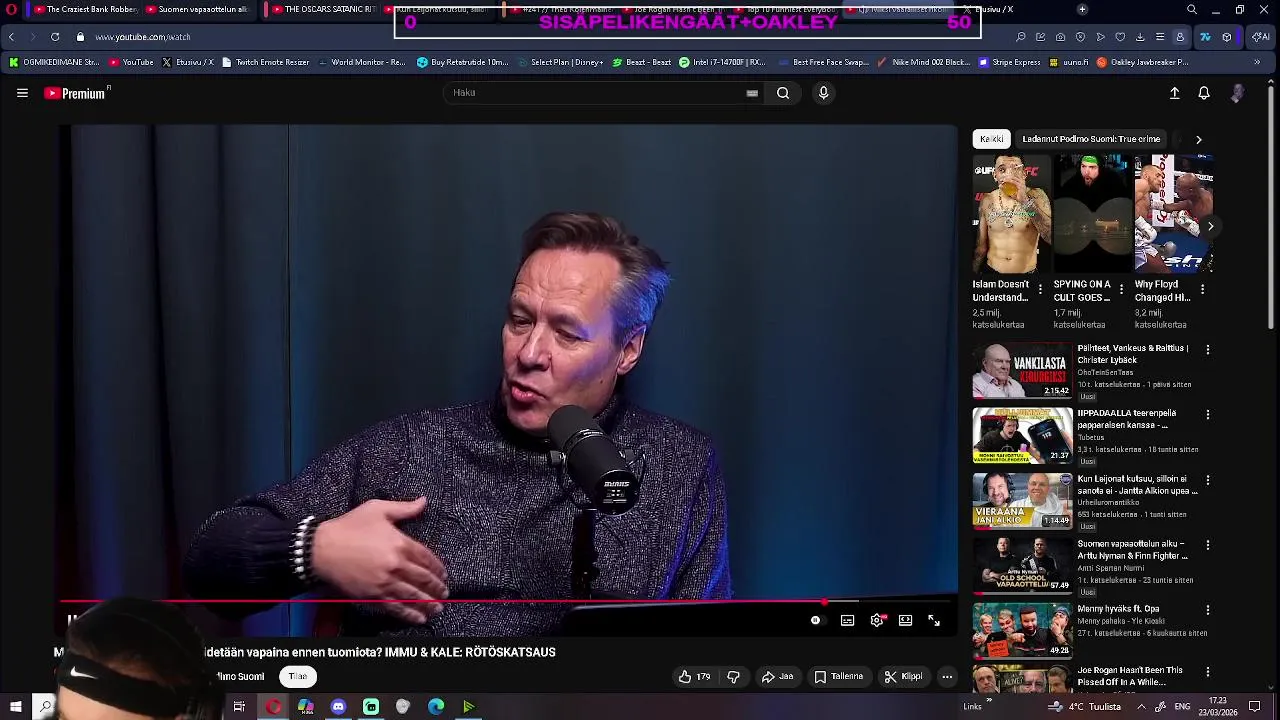Open more actions ellipsis below video
Image resolution: width=1280 pixels, height=720 pixels.
(x=947, y=677)
